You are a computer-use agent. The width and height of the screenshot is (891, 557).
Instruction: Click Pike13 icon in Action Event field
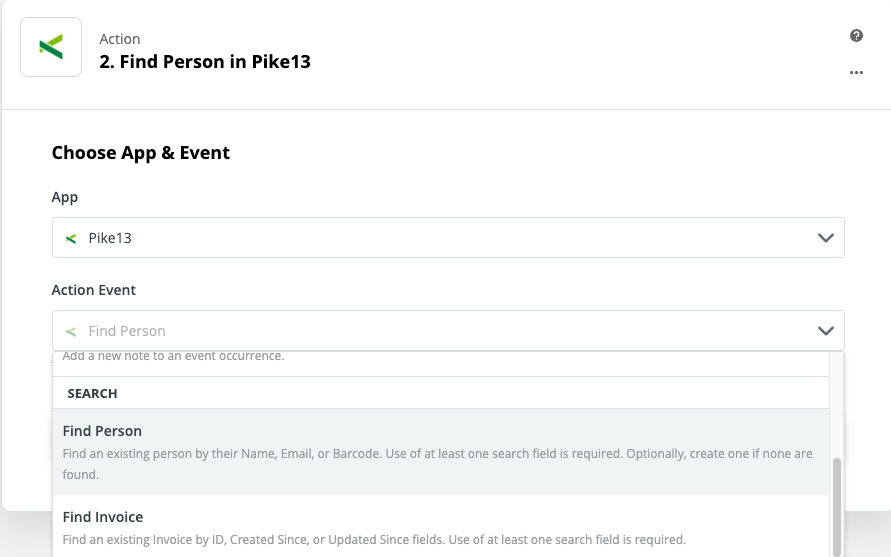(x=71, y=331)
